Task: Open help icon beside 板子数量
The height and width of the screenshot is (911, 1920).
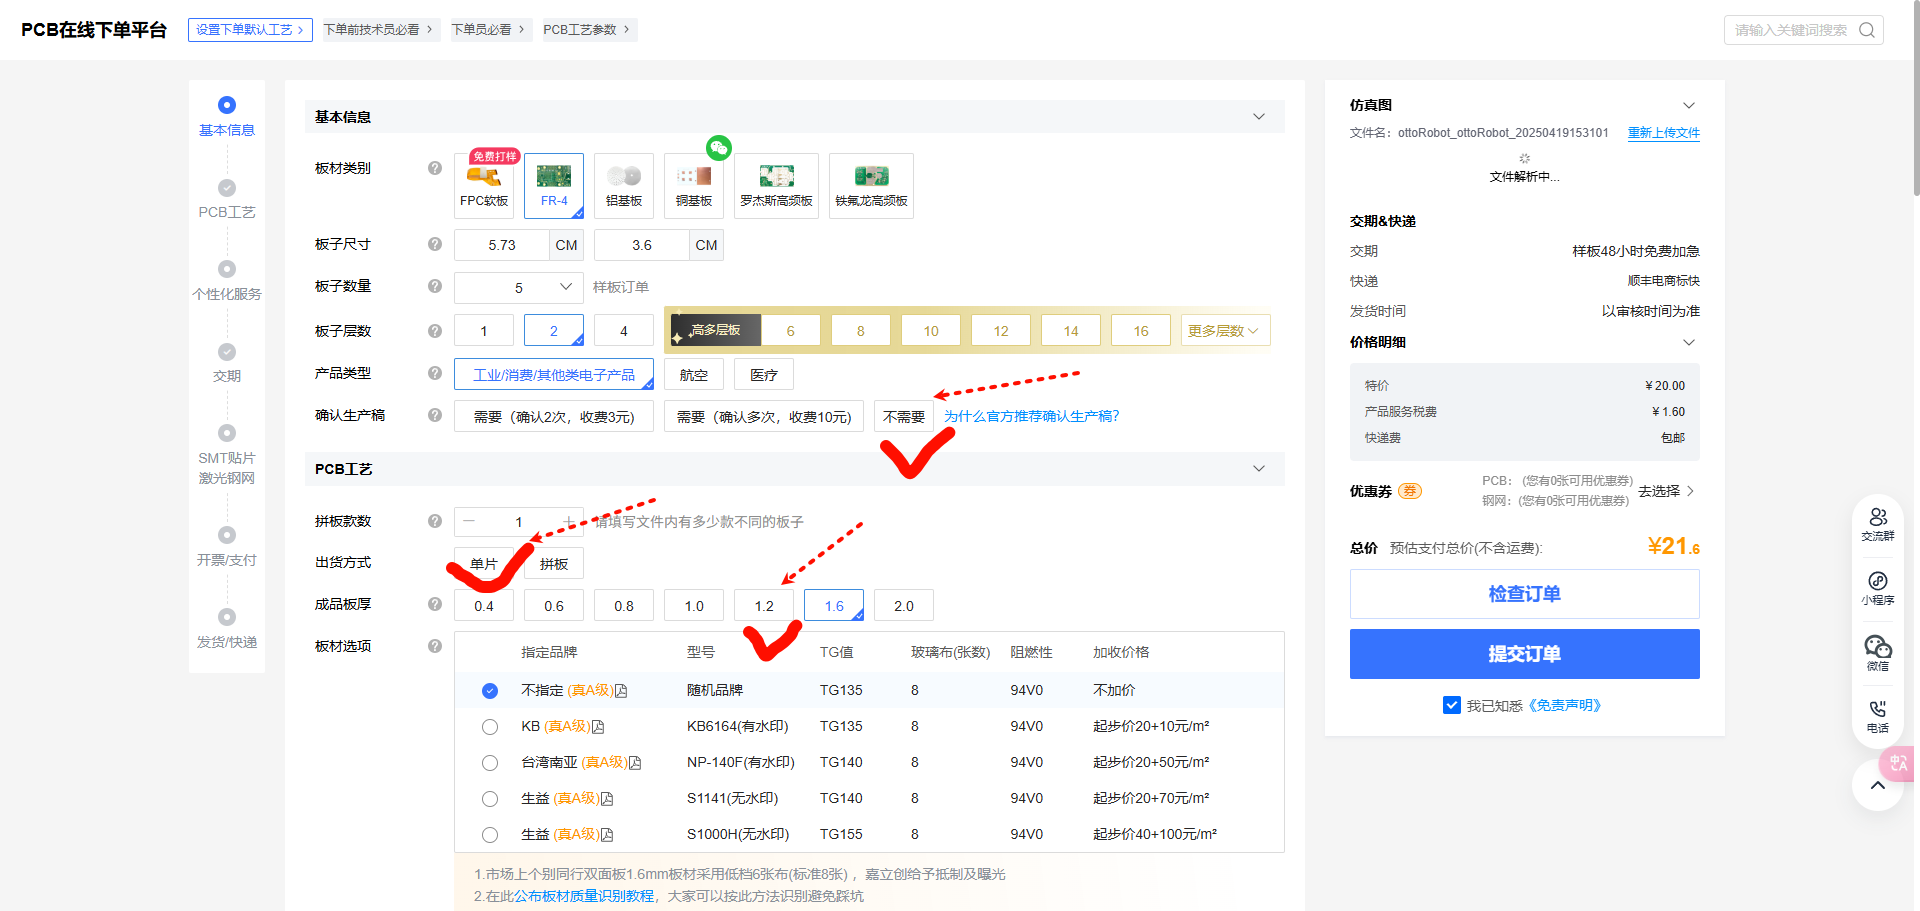Action: (x=435, y=286)
